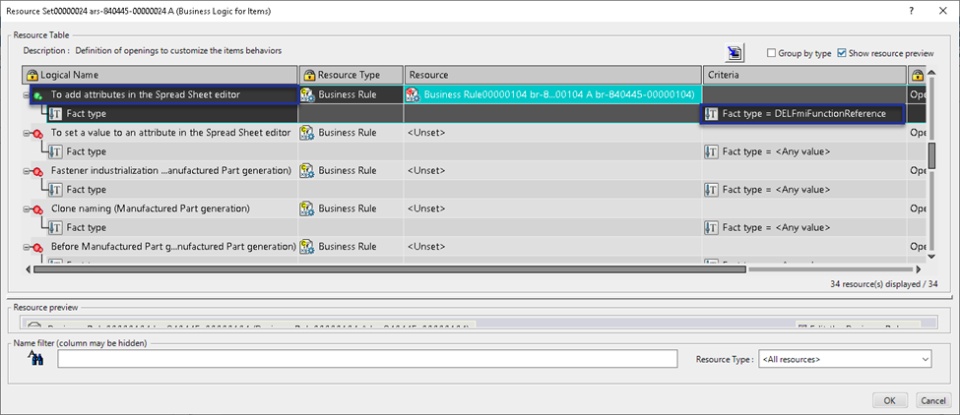960x415 pixels.
Task: Click the horizontal scrollbar thumb of the resource table
Action: pos(389,269)
